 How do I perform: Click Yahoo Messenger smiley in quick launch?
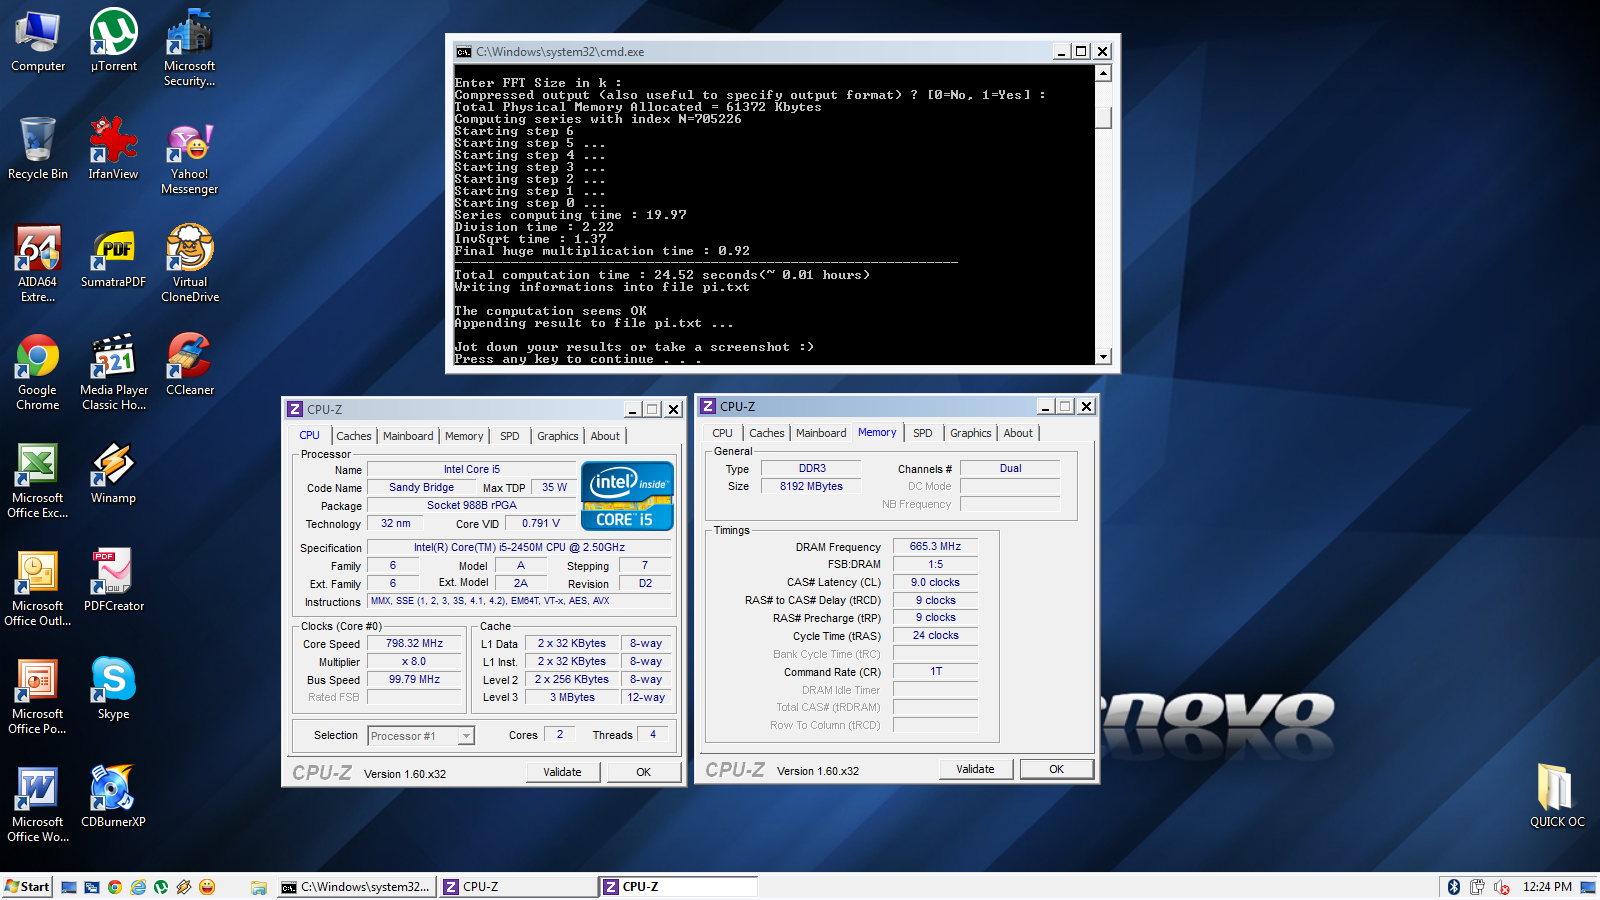coord(207,887)
